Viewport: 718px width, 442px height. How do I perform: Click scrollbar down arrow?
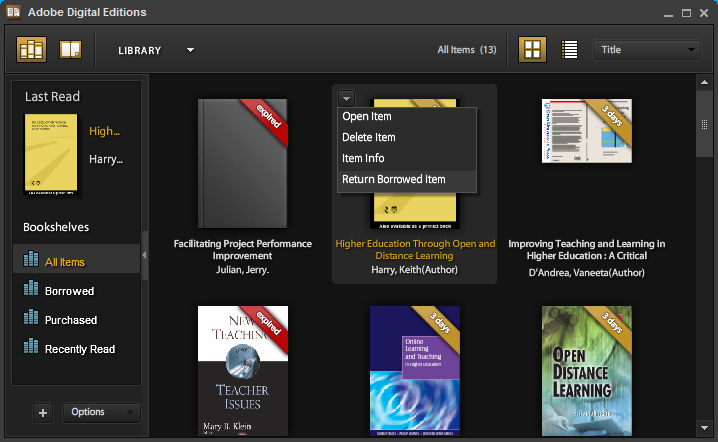(x=704, y=428)
